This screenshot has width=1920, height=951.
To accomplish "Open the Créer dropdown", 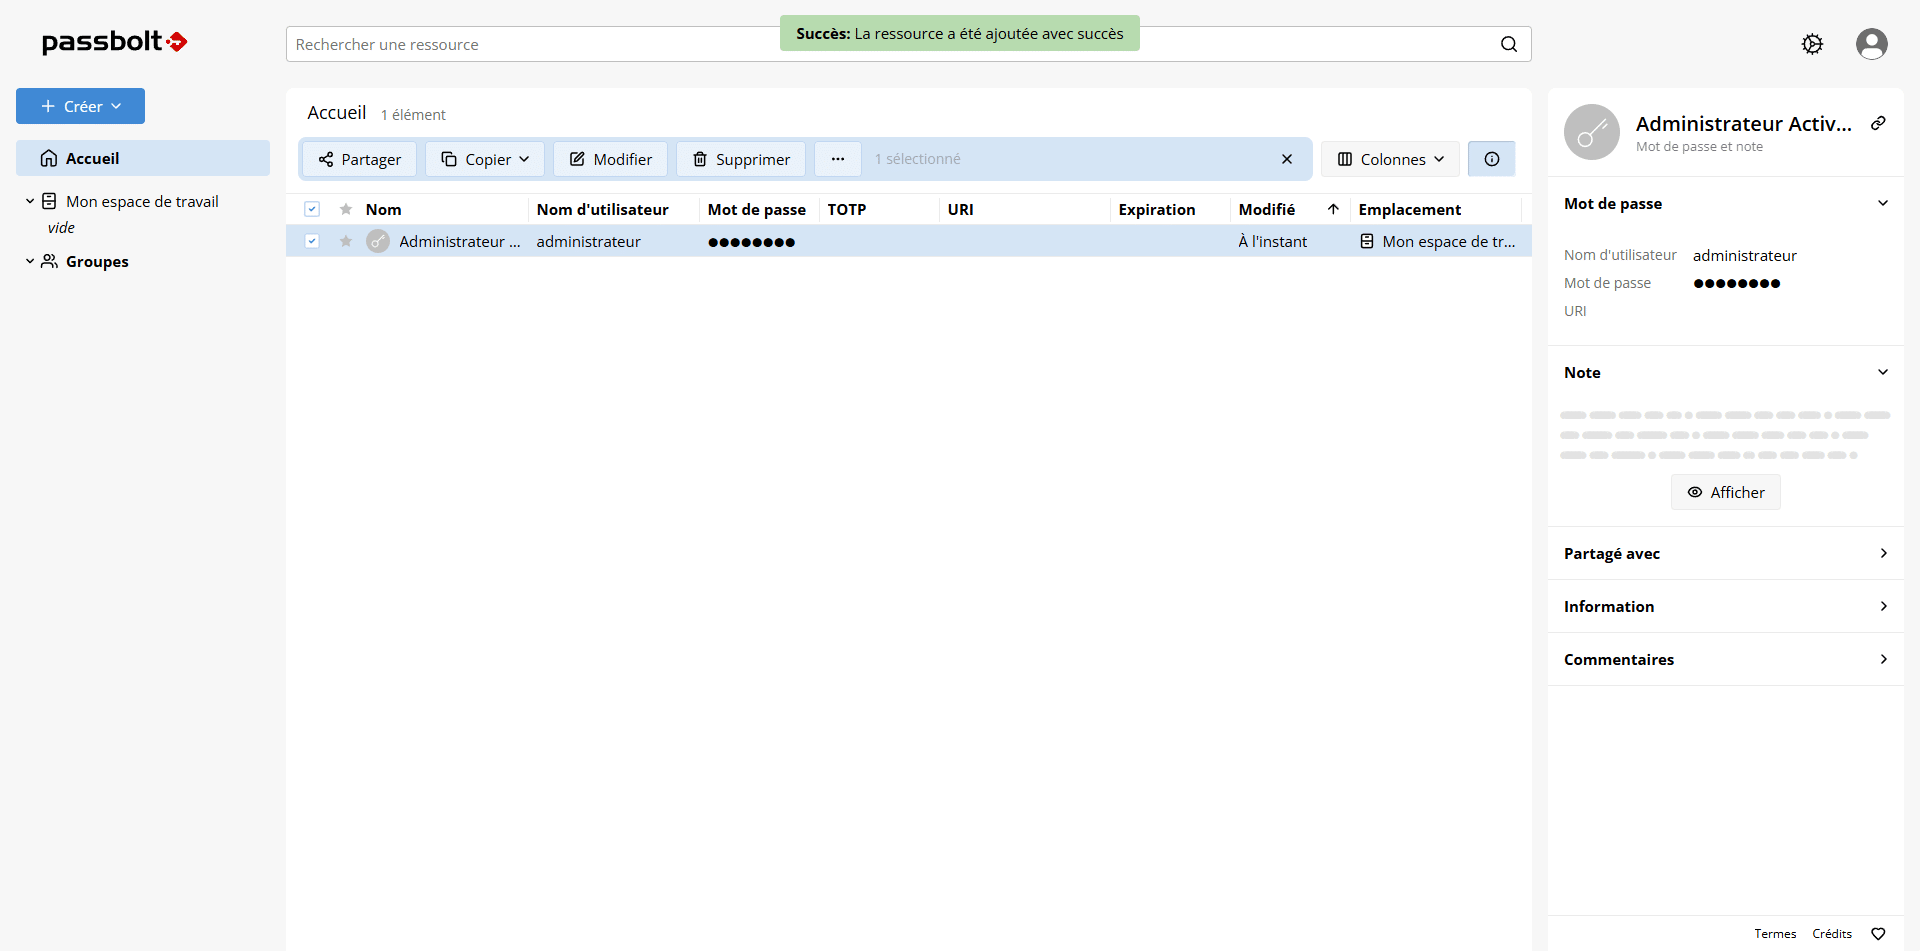I will (81, 106).
